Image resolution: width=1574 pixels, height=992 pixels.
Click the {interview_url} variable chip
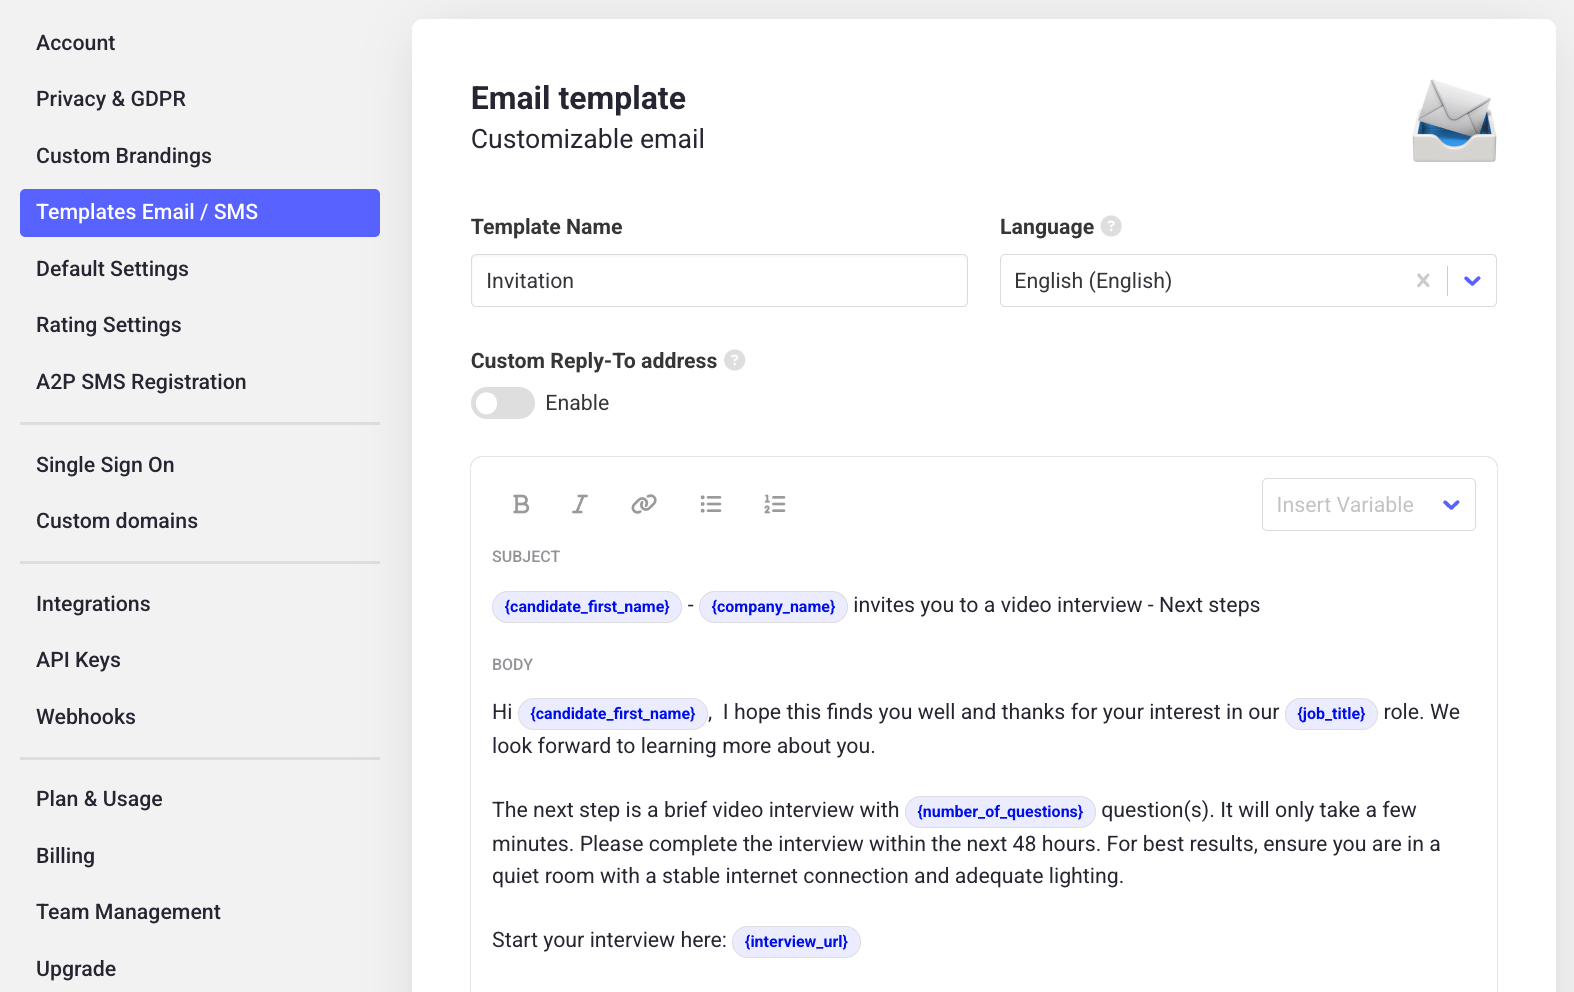click(796, 942)
